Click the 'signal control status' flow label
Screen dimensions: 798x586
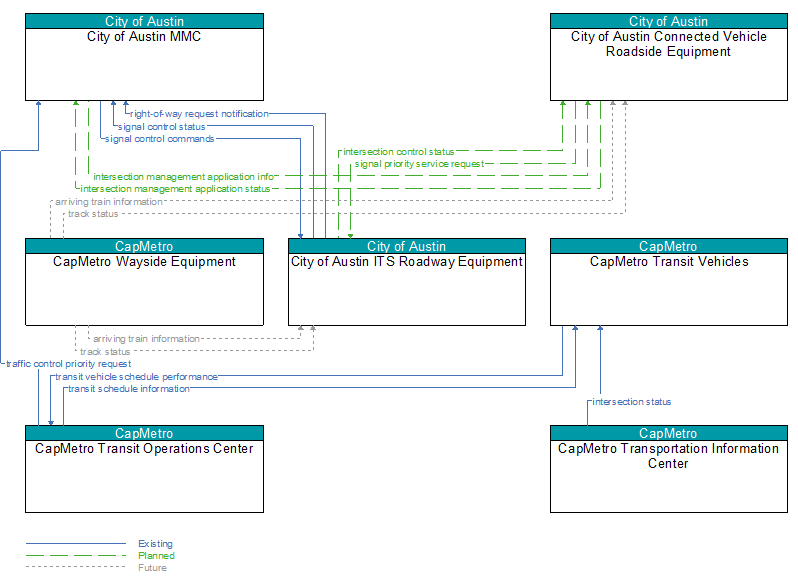(x=162, y=127)
